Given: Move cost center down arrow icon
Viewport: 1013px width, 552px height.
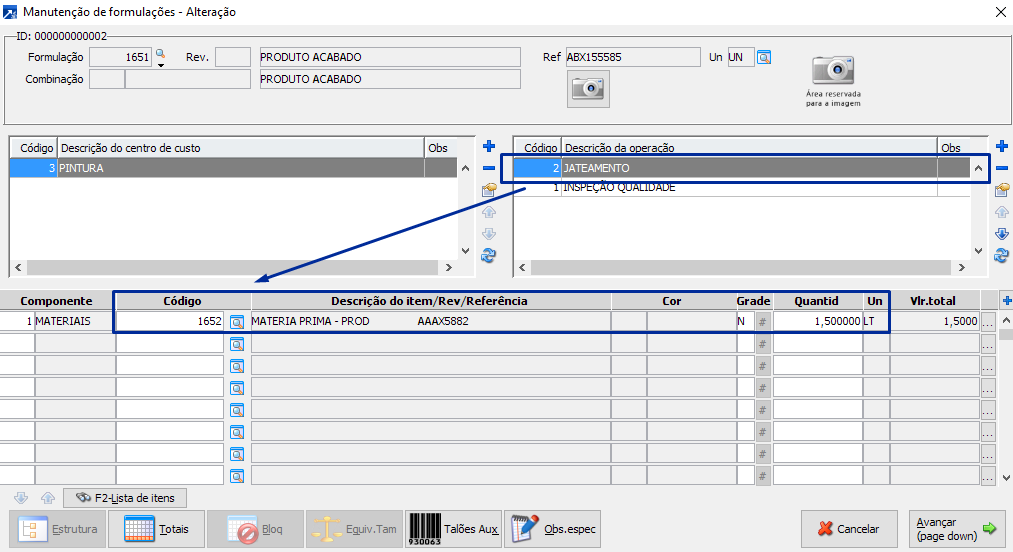Looking at the screenshot, I should click(x=489, y=233).
